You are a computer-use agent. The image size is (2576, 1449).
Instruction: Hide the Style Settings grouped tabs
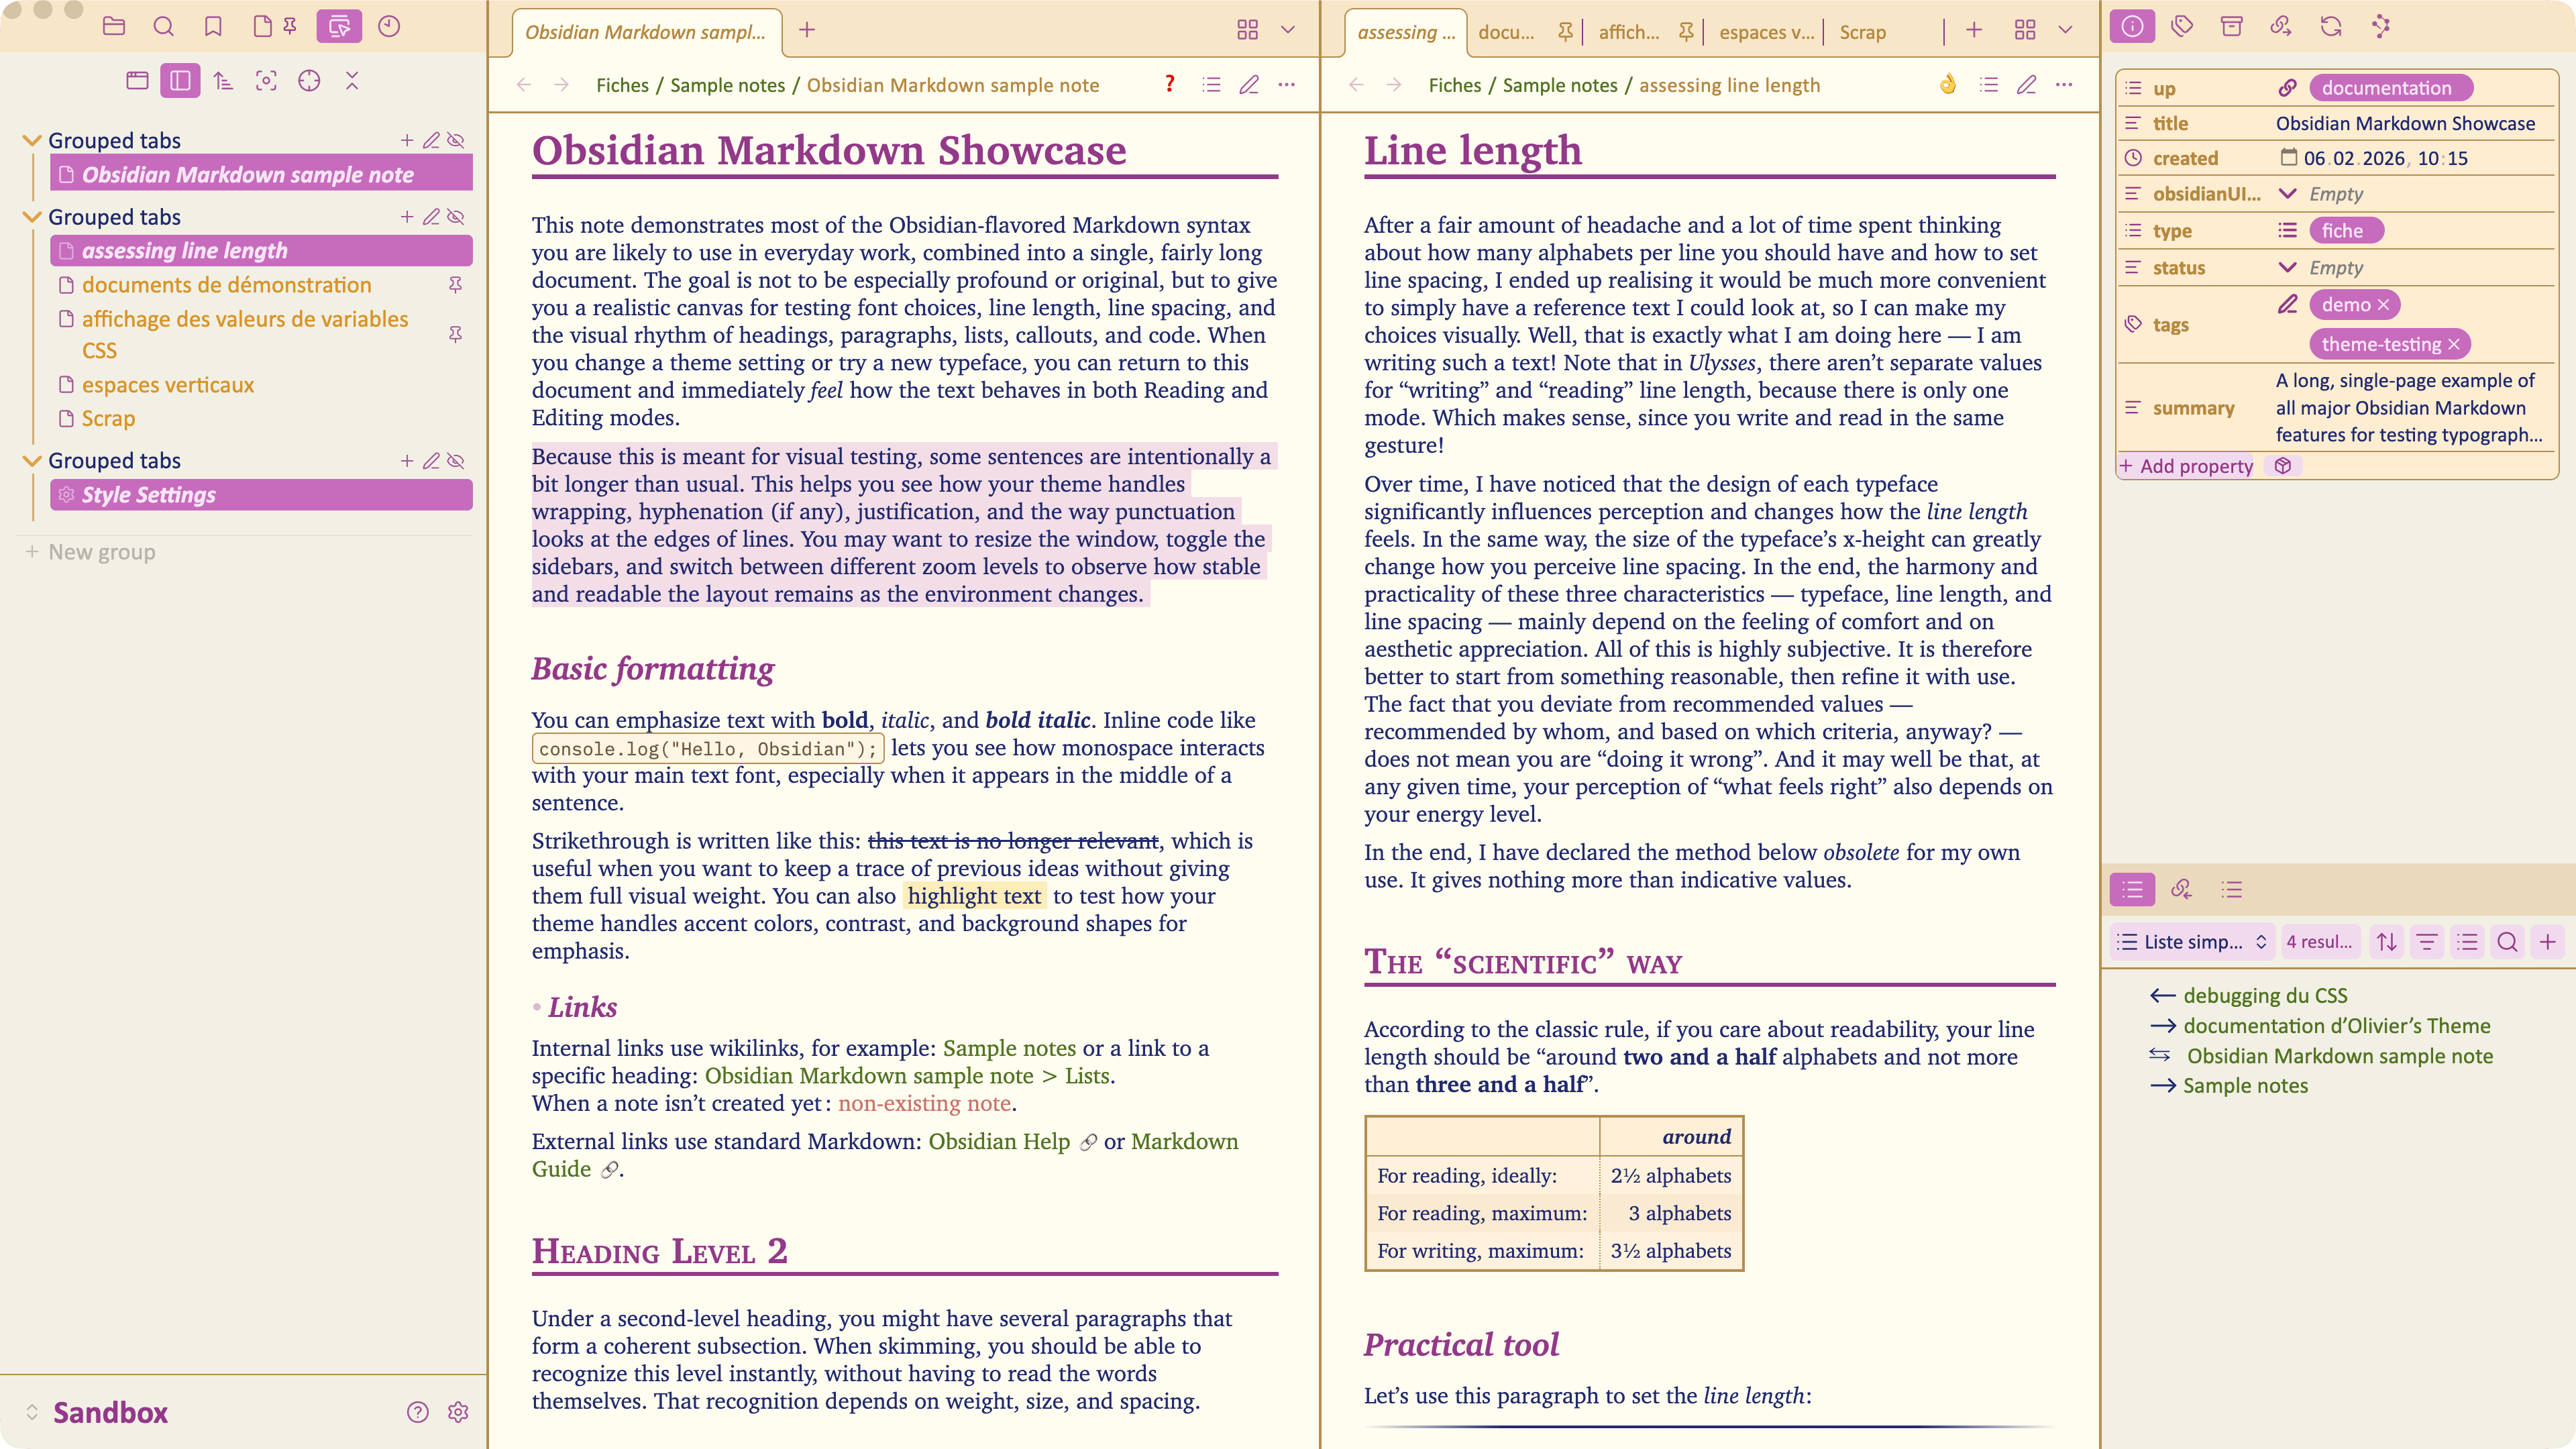456,461
